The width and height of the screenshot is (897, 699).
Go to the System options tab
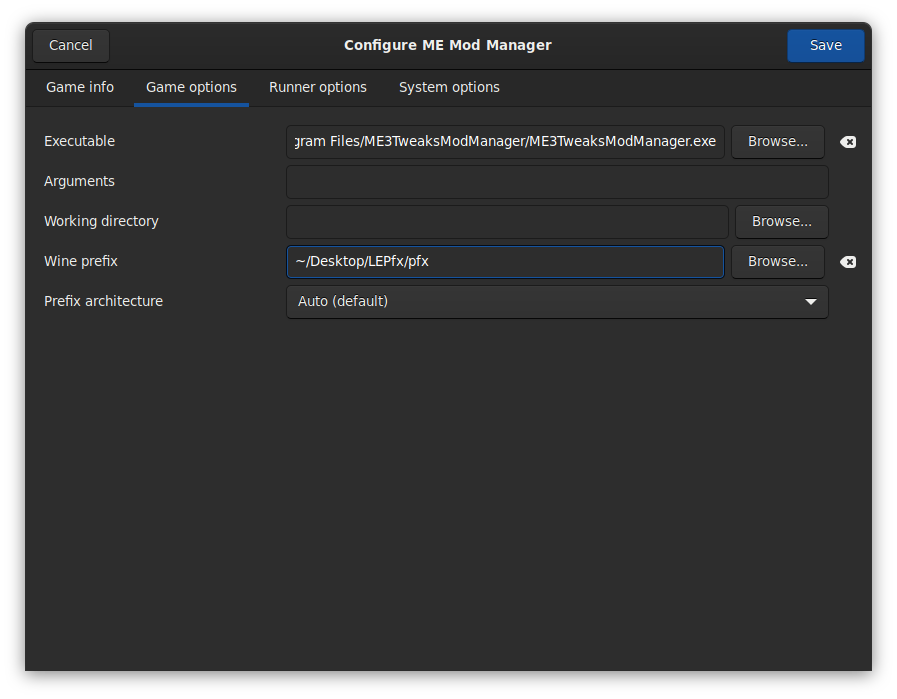click(449, 88)
